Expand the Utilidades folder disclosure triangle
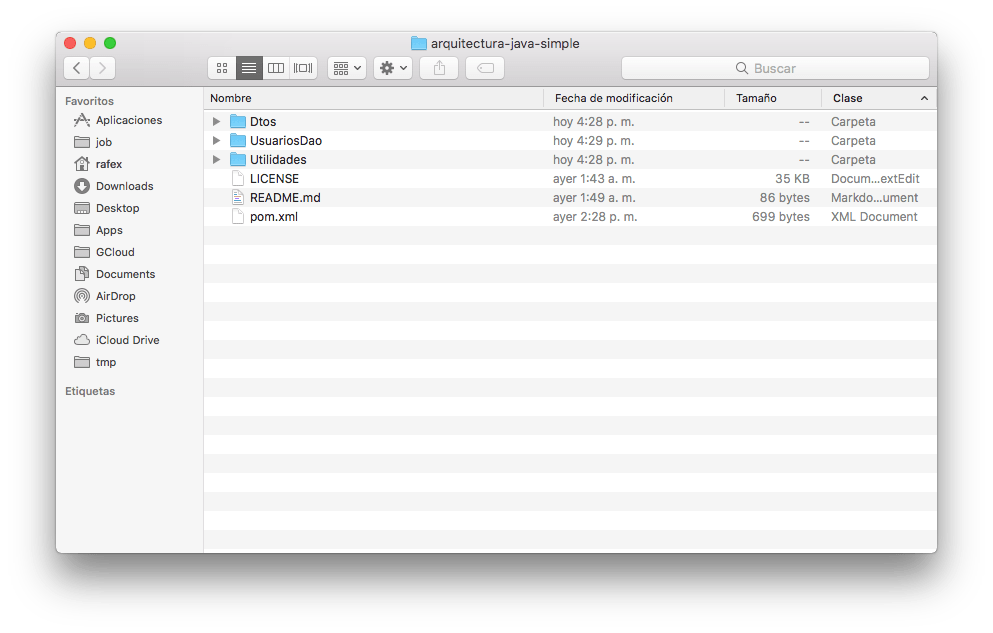The image size is (993, 633). [x=216, y=160]
